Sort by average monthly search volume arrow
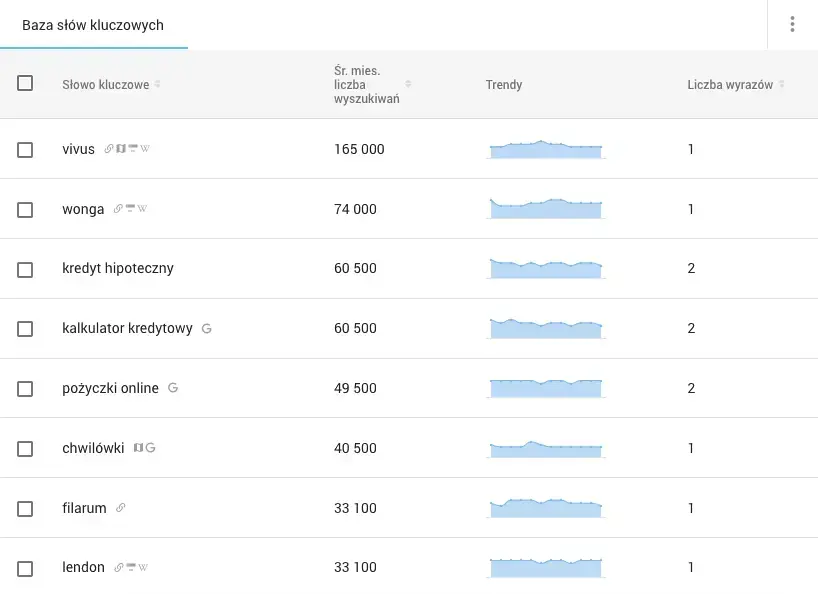 pos(408,85)
